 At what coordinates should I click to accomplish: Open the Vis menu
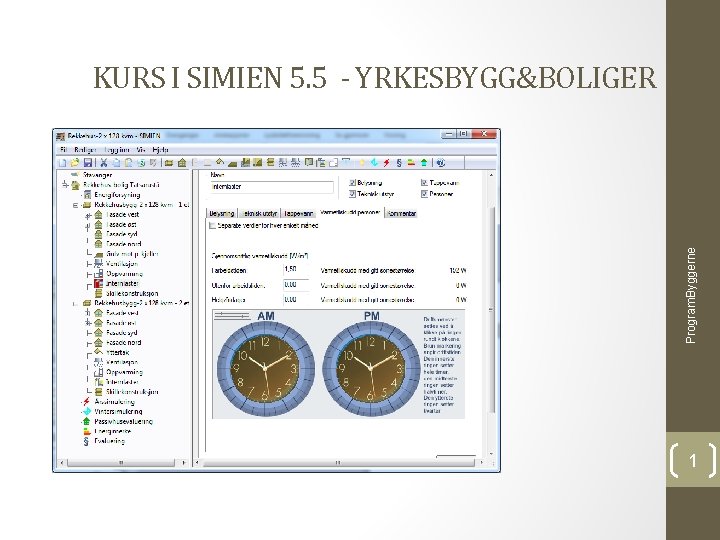point(141,150)
